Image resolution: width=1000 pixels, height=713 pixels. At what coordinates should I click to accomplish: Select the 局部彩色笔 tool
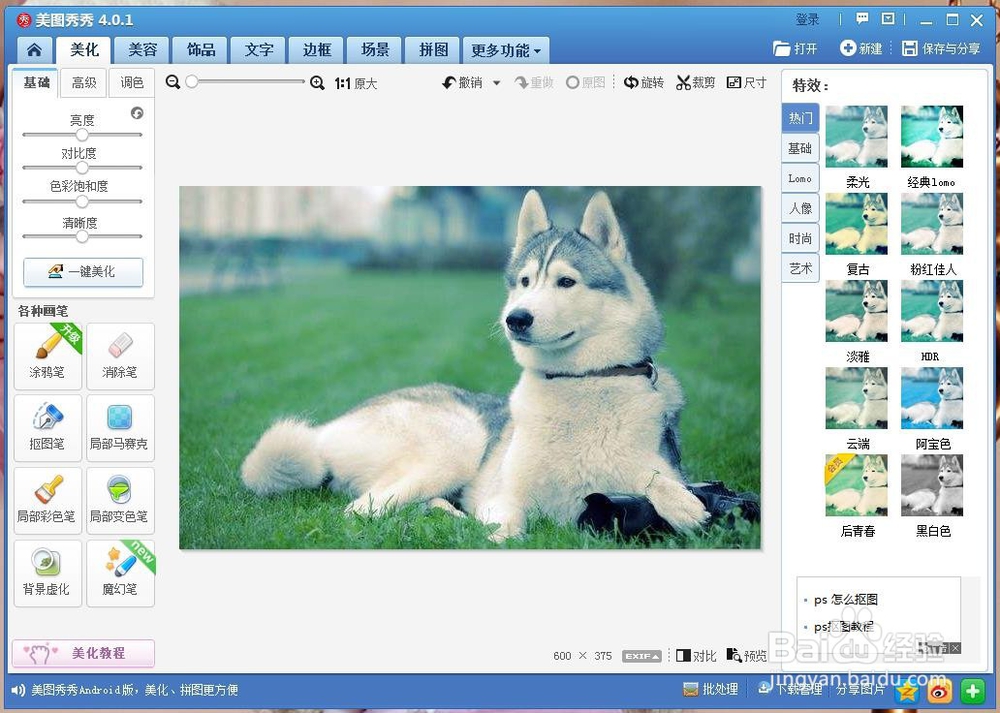(x=48, y=501)
